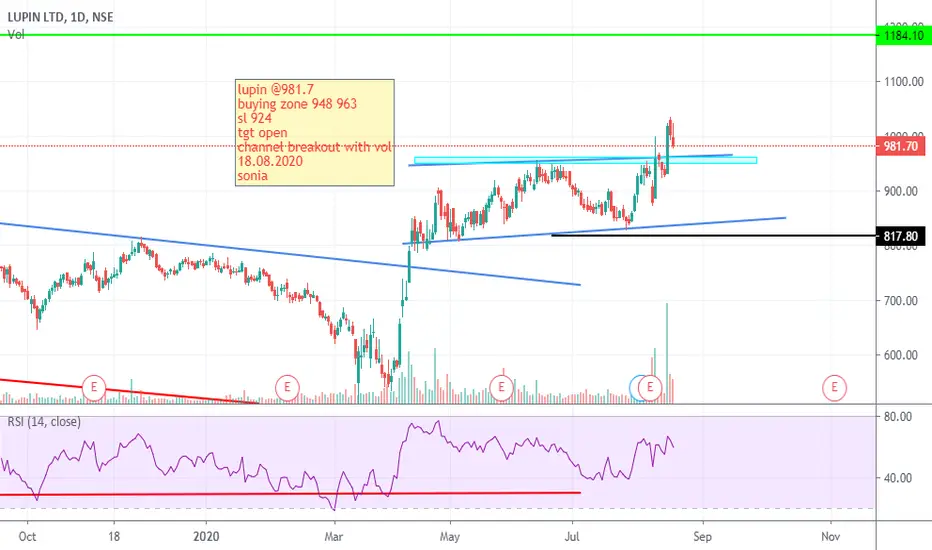Click the RSI (14, close) indicator label
This screenshot has width=932, height=550.
[44, 422]
